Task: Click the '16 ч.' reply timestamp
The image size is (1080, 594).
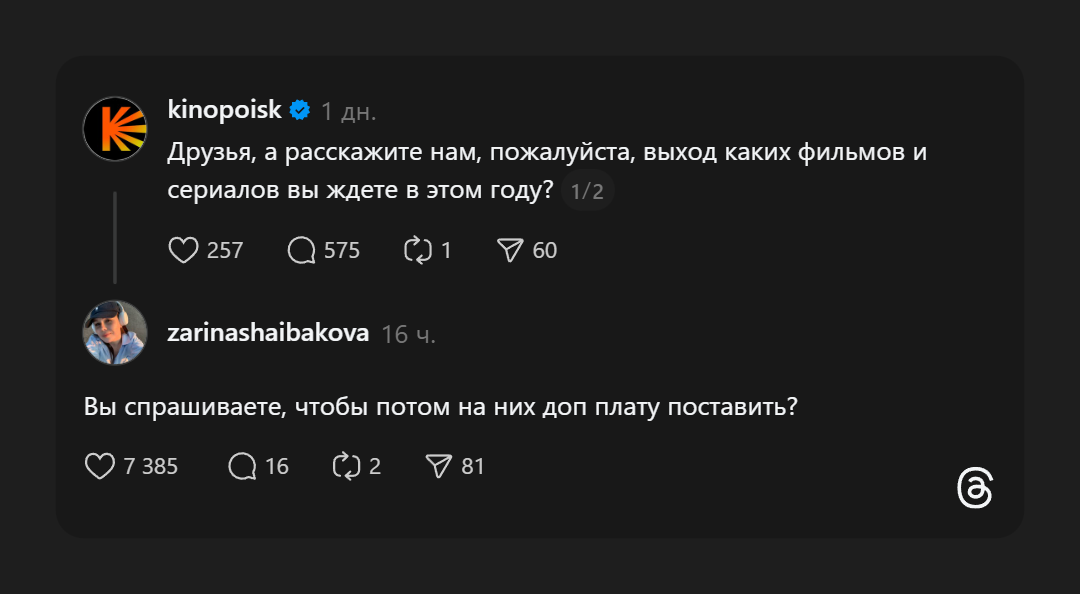Action: (x=408, y=334)
